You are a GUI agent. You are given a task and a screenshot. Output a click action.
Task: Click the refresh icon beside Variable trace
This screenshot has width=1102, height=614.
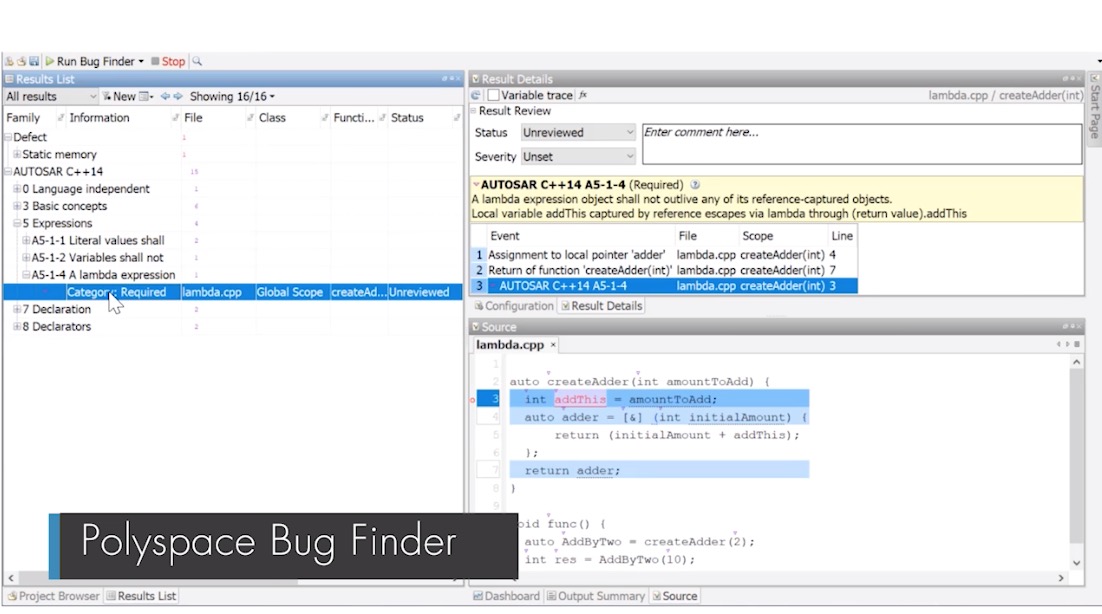(476, 95)
